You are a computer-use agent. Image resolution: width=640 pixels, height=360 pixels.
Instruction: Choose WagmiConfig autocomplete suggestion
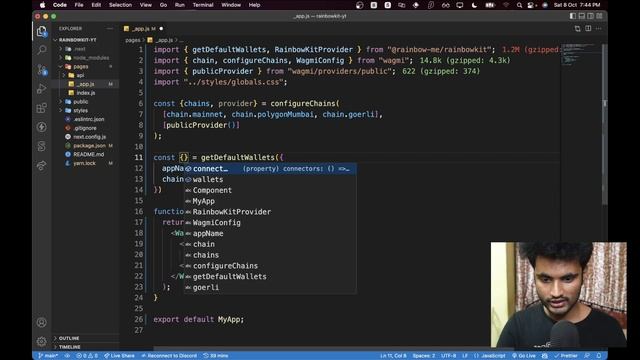click(270, 223)
